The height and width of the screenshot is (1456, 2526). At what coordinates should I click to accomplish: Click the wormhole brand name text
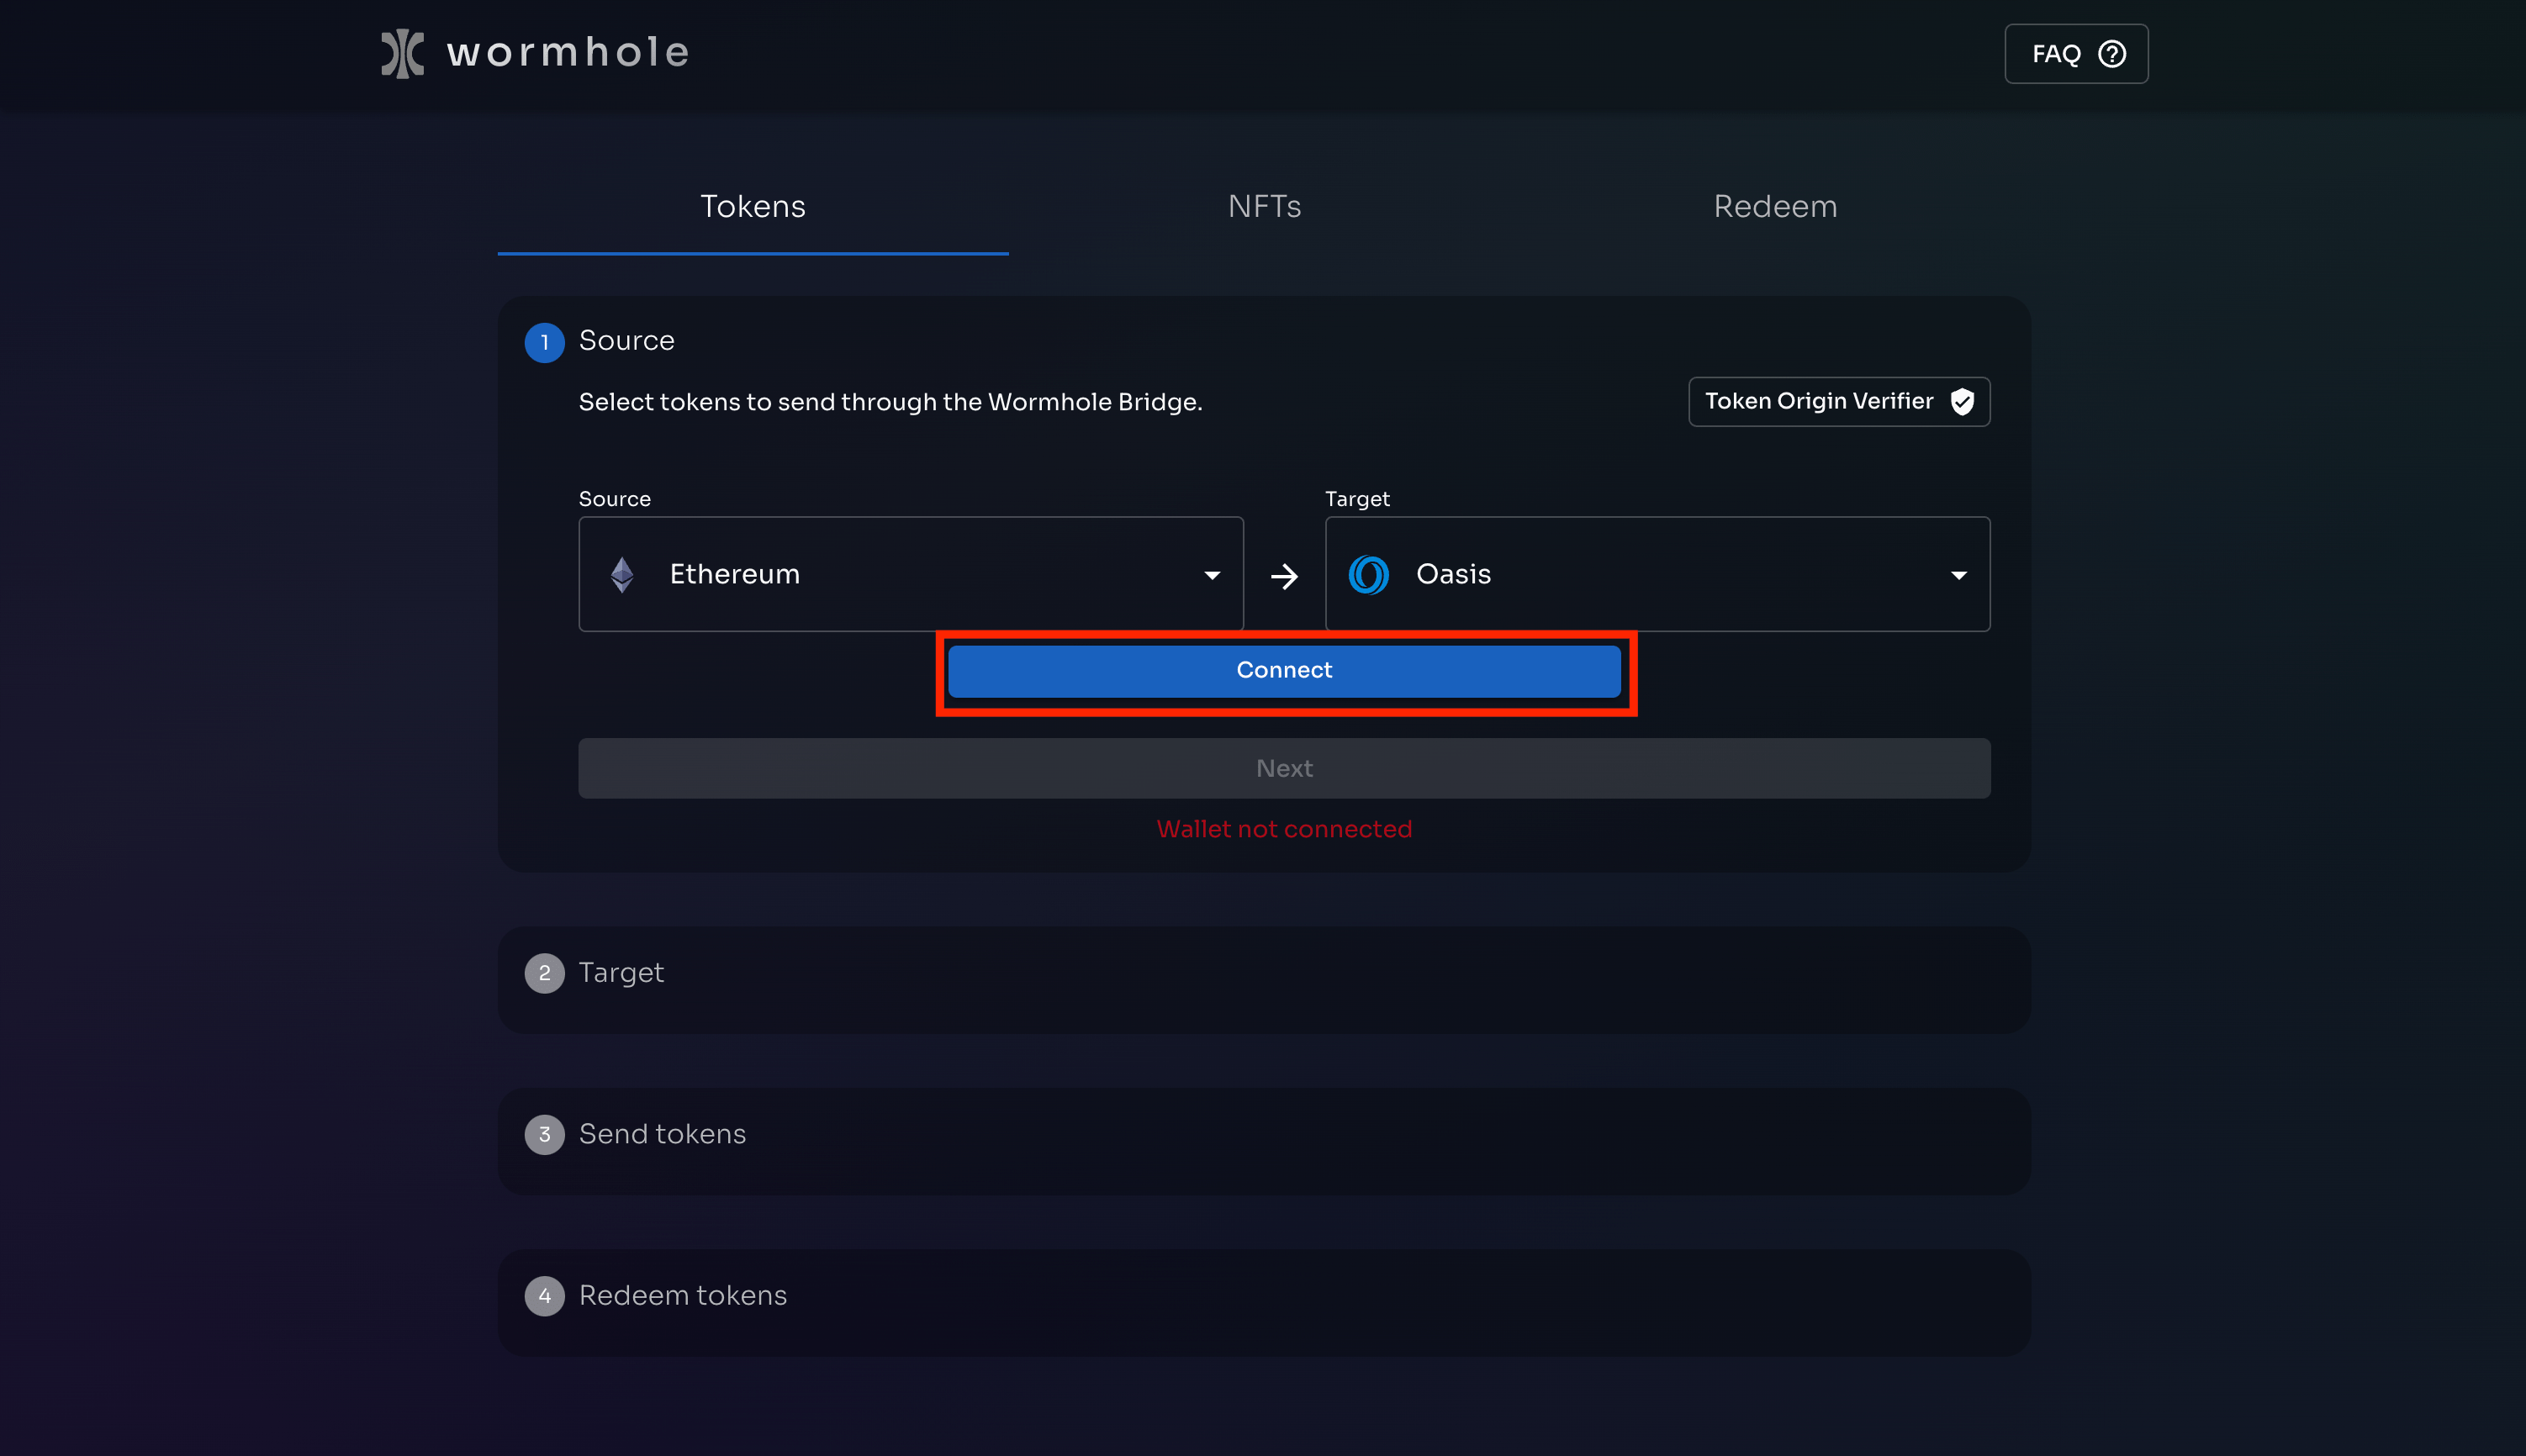click(x=567, y=53)
